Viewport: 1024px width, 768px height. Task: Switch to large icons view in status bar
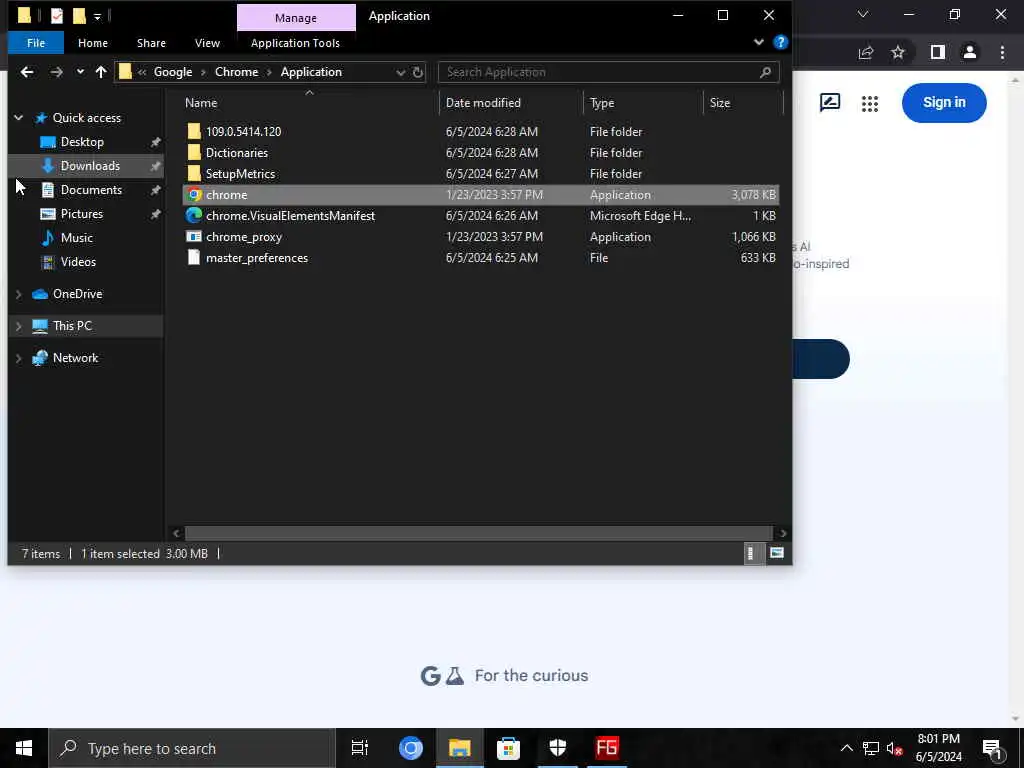coord(776,554)
